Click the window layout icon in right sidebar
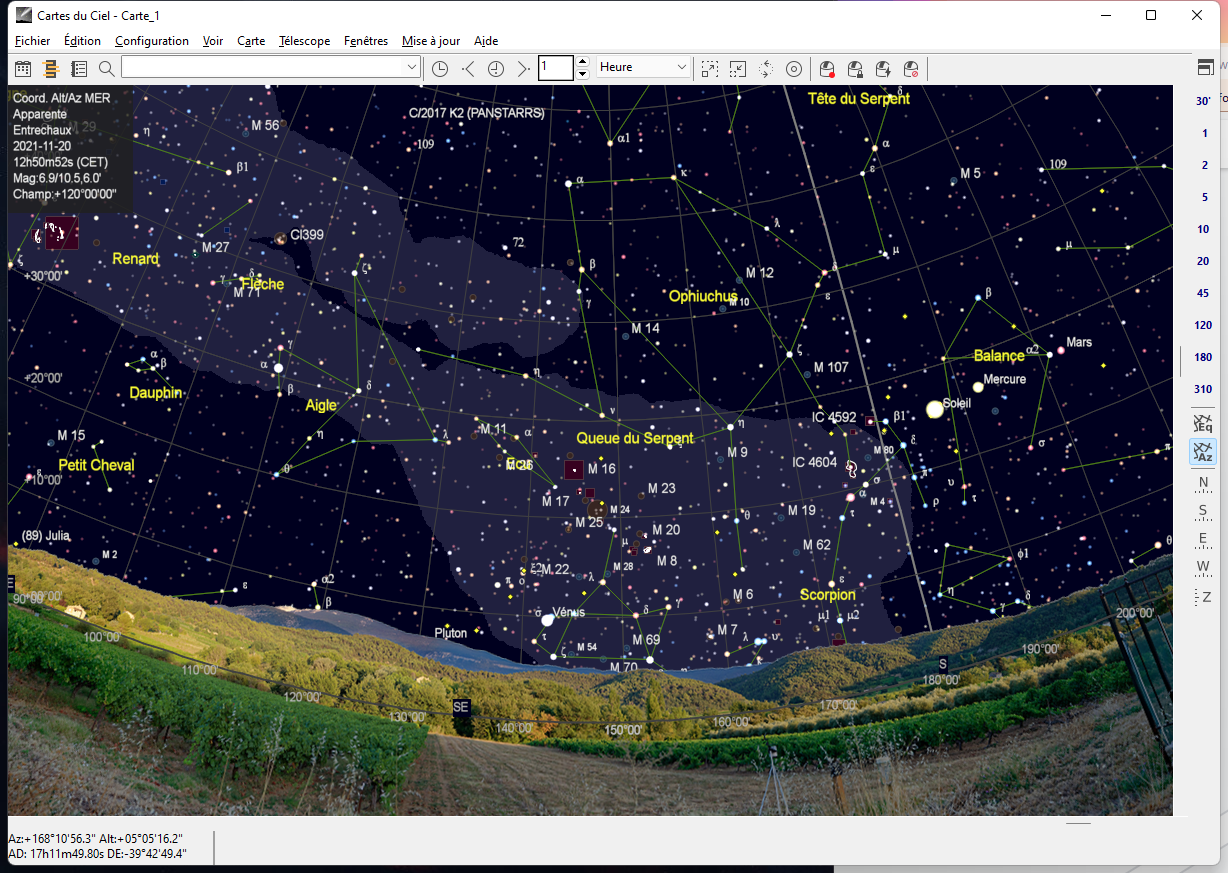1228x873 pixels. (x=1205, y=68)
